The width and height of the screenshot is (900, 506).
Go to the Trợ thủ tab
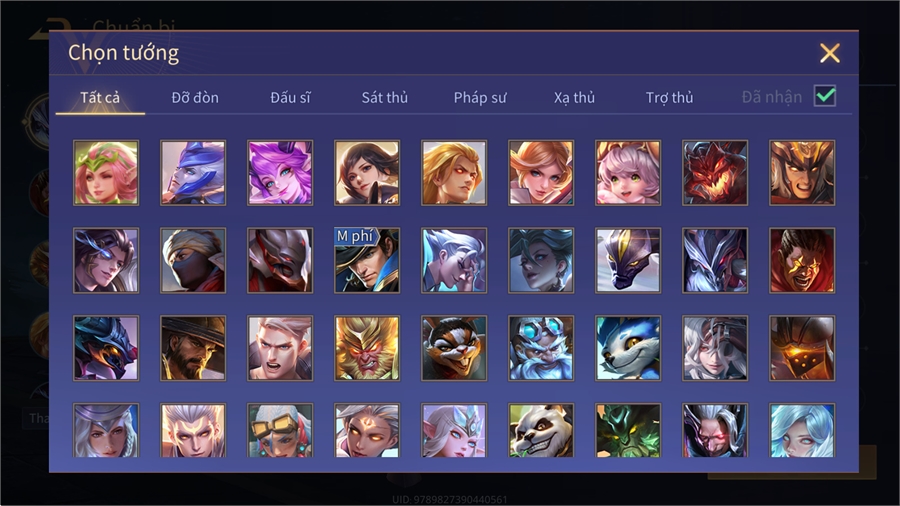[669, 98]
